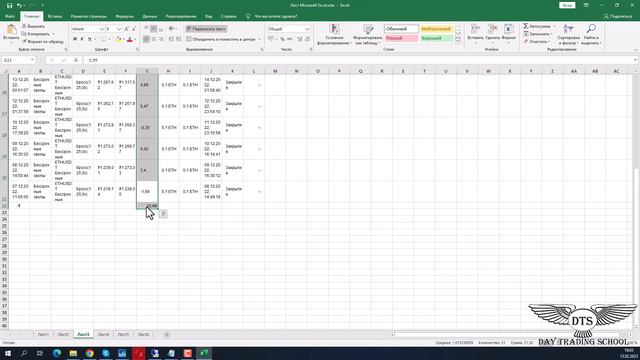Viewport: 640px width, 360px height.
Task: Open Conditional Formatting (Условное форматирование)
Action: tap(334, 34)
